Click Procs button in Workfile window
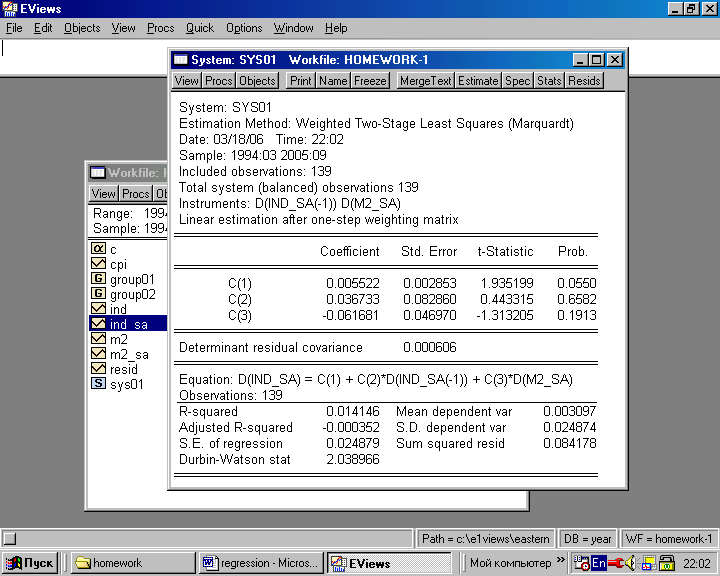 point(136,194)
